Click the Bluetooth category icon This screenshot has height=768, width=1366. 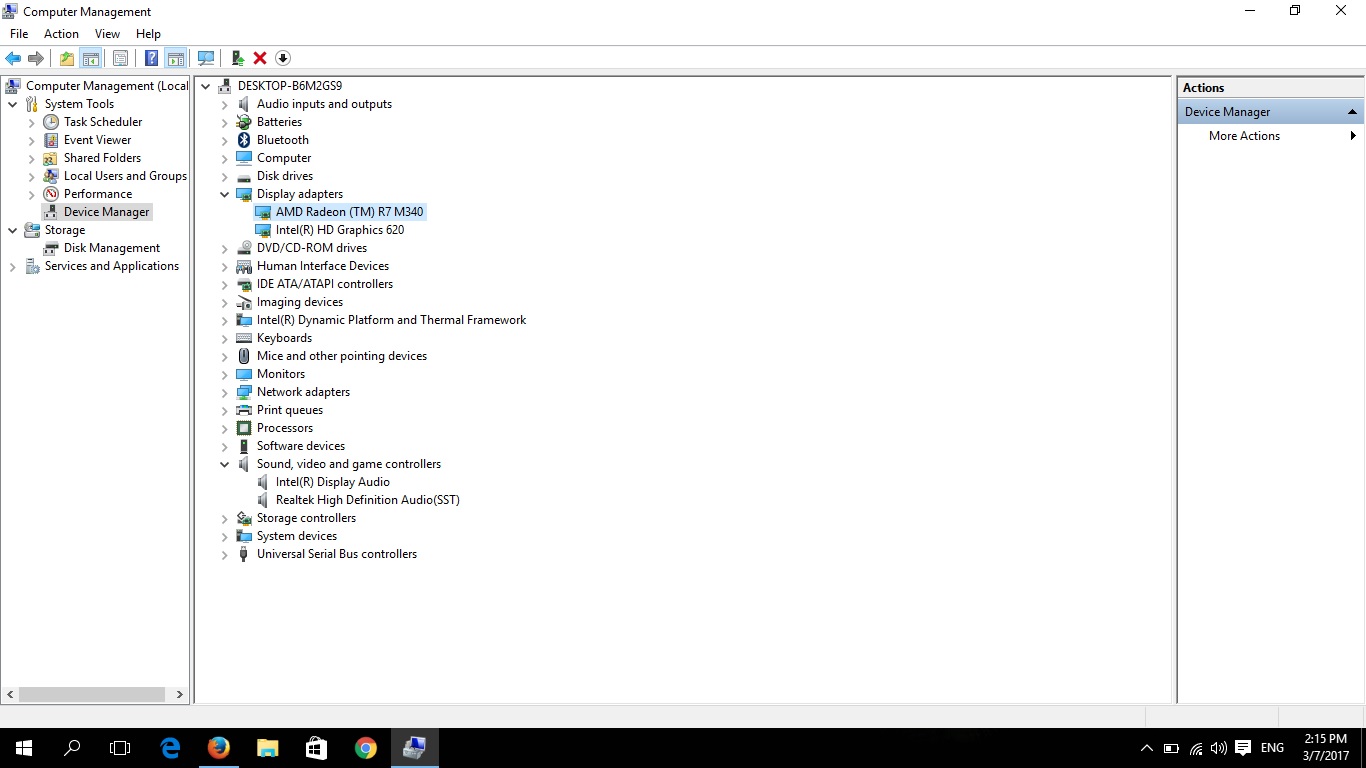tap(244, 140)
